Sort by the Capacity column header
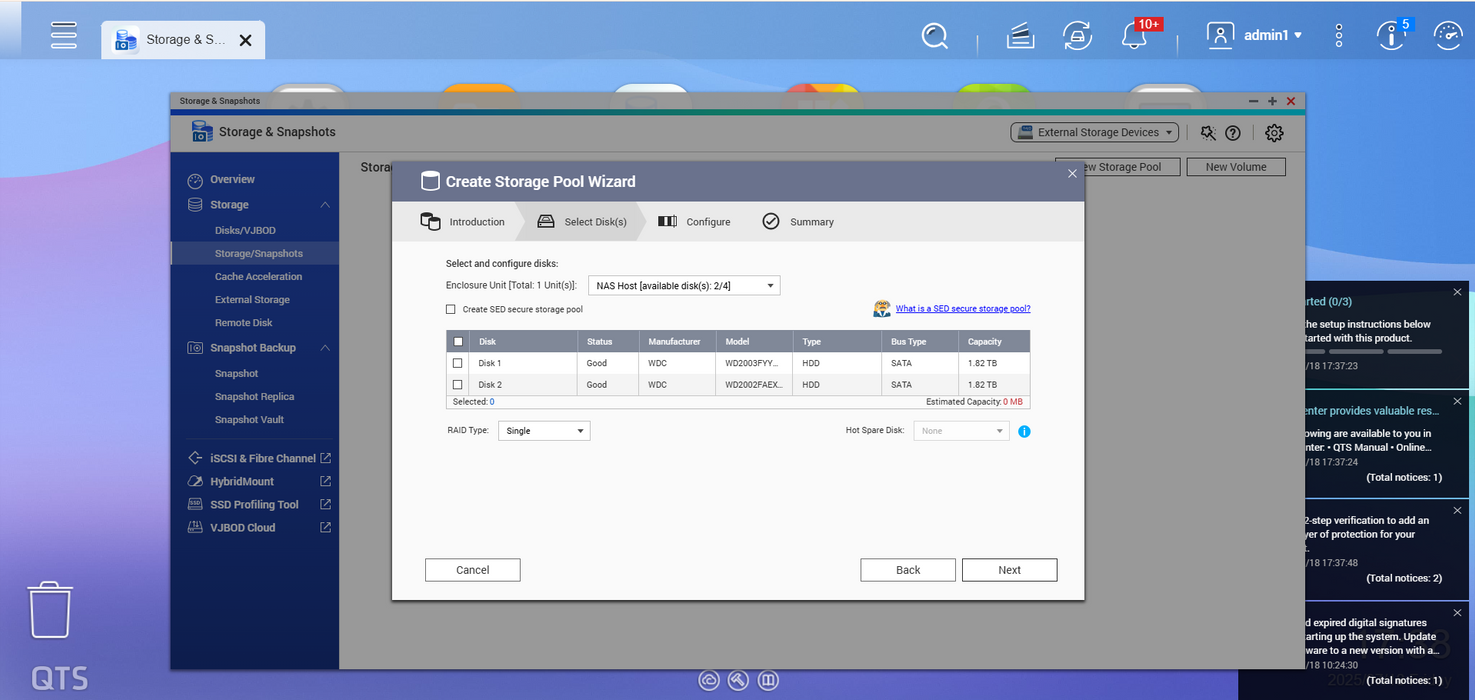This screenshot has height=700, width=1475. pyautogui.click(x=994, y=342)
